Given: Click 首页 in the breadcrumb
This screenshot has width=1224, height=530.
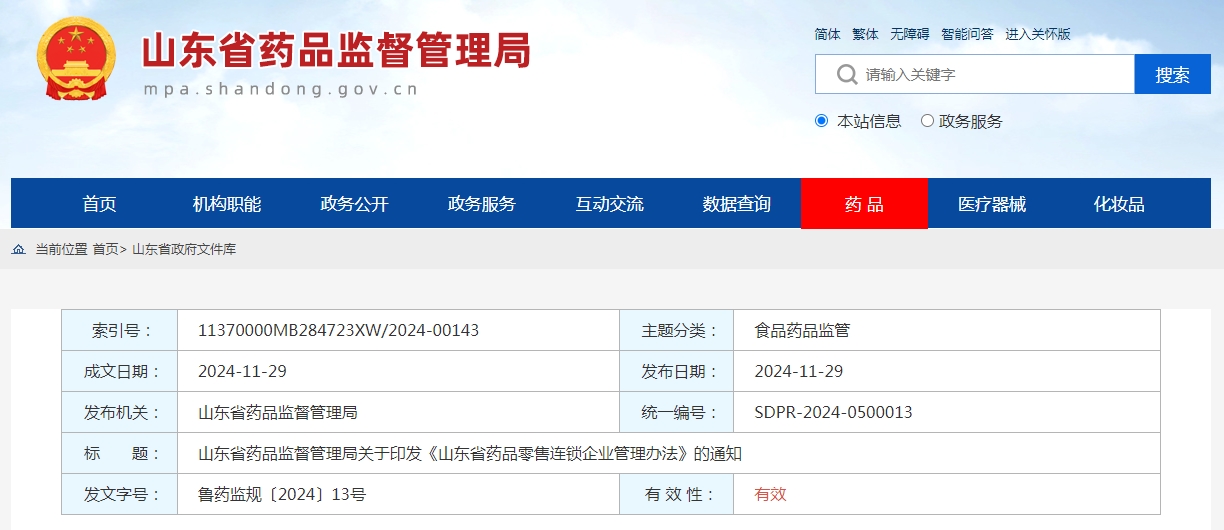Looking at the screenshot, I should pyautogui.click(x=105, y=249).
